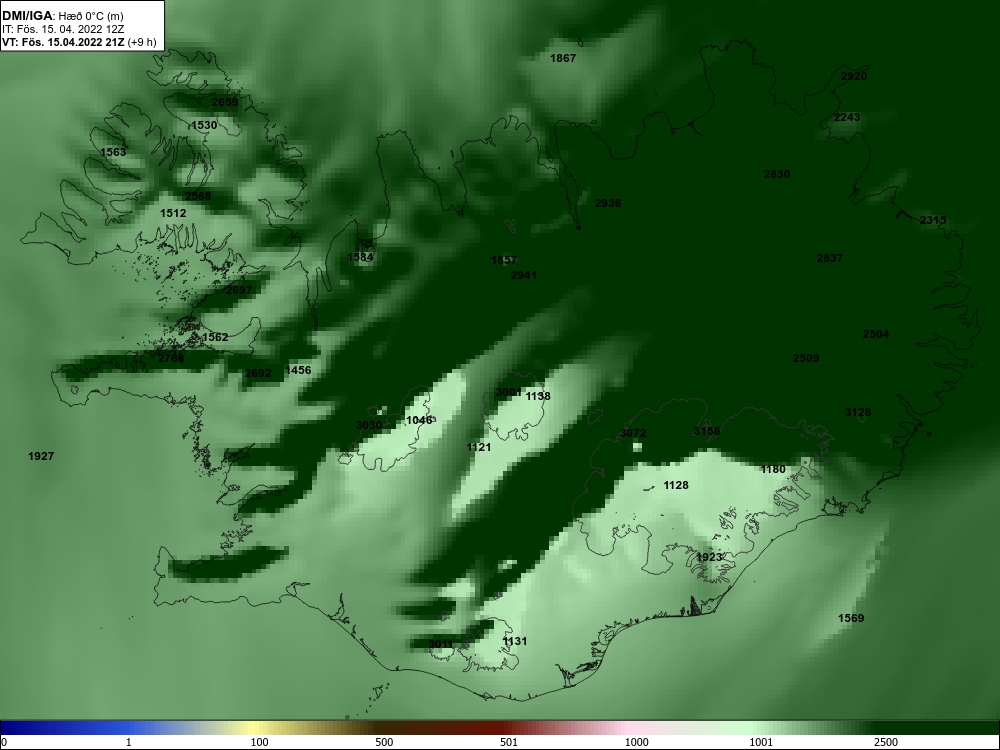Select the map value 3072
The image size is (1000, 750).
(633, 433)
